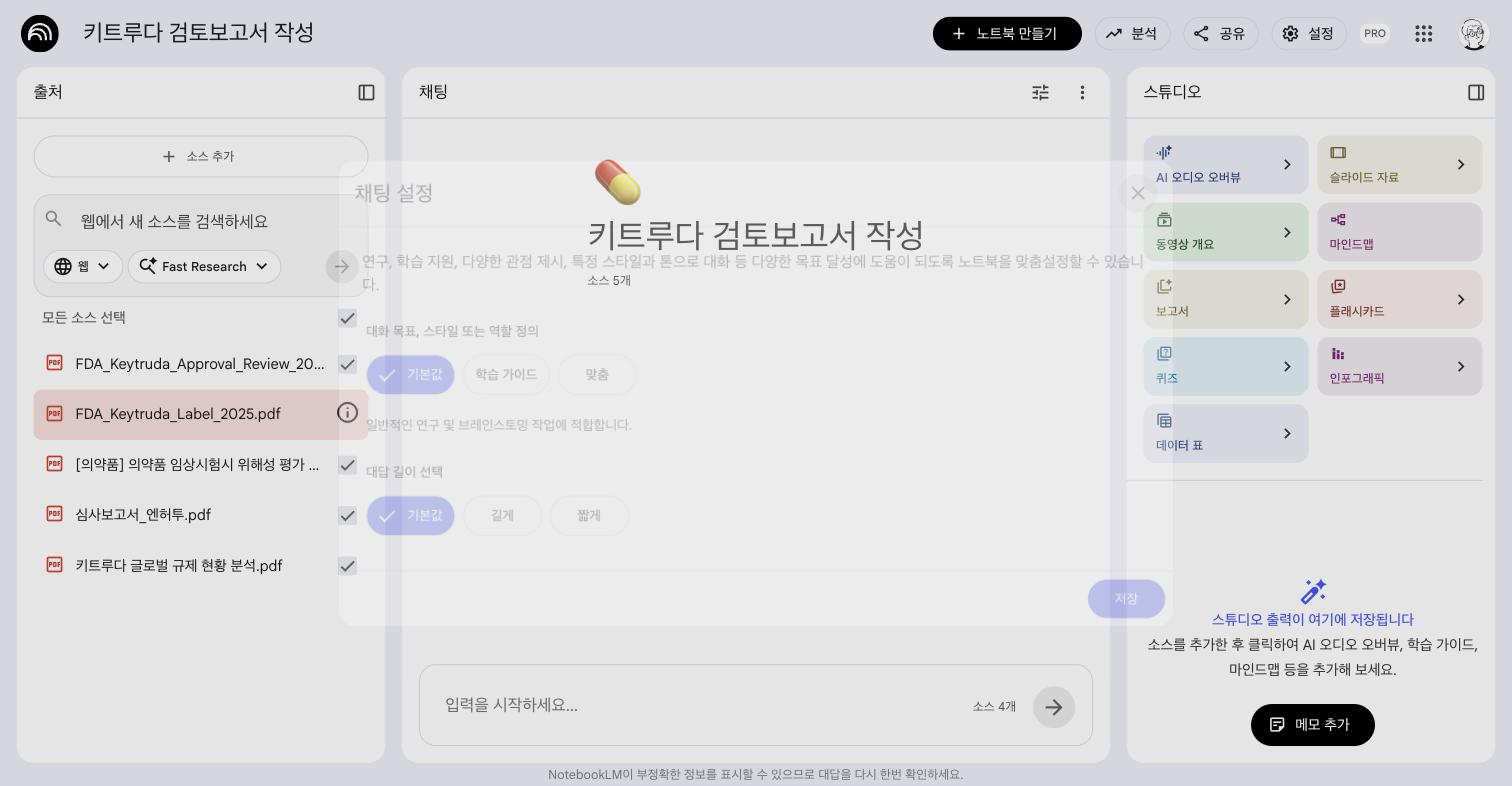Open the 슬라이드 자료 generator

[1397, 164]
